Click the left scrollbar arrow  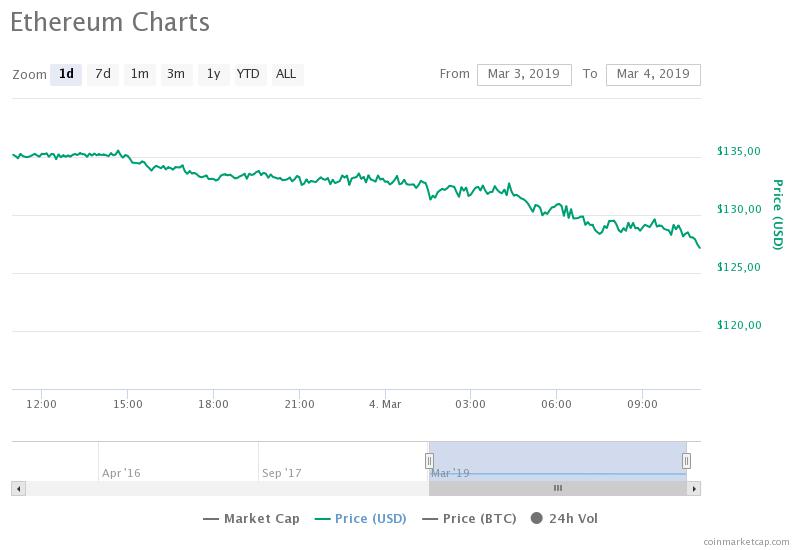pos(17,488)
